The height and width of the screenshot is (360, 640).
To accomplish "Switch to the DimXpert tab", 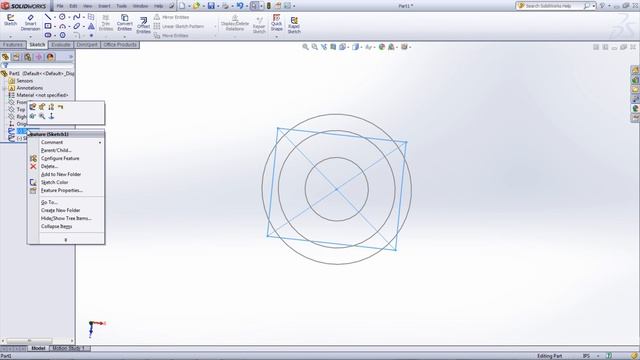I will [87, 44].
